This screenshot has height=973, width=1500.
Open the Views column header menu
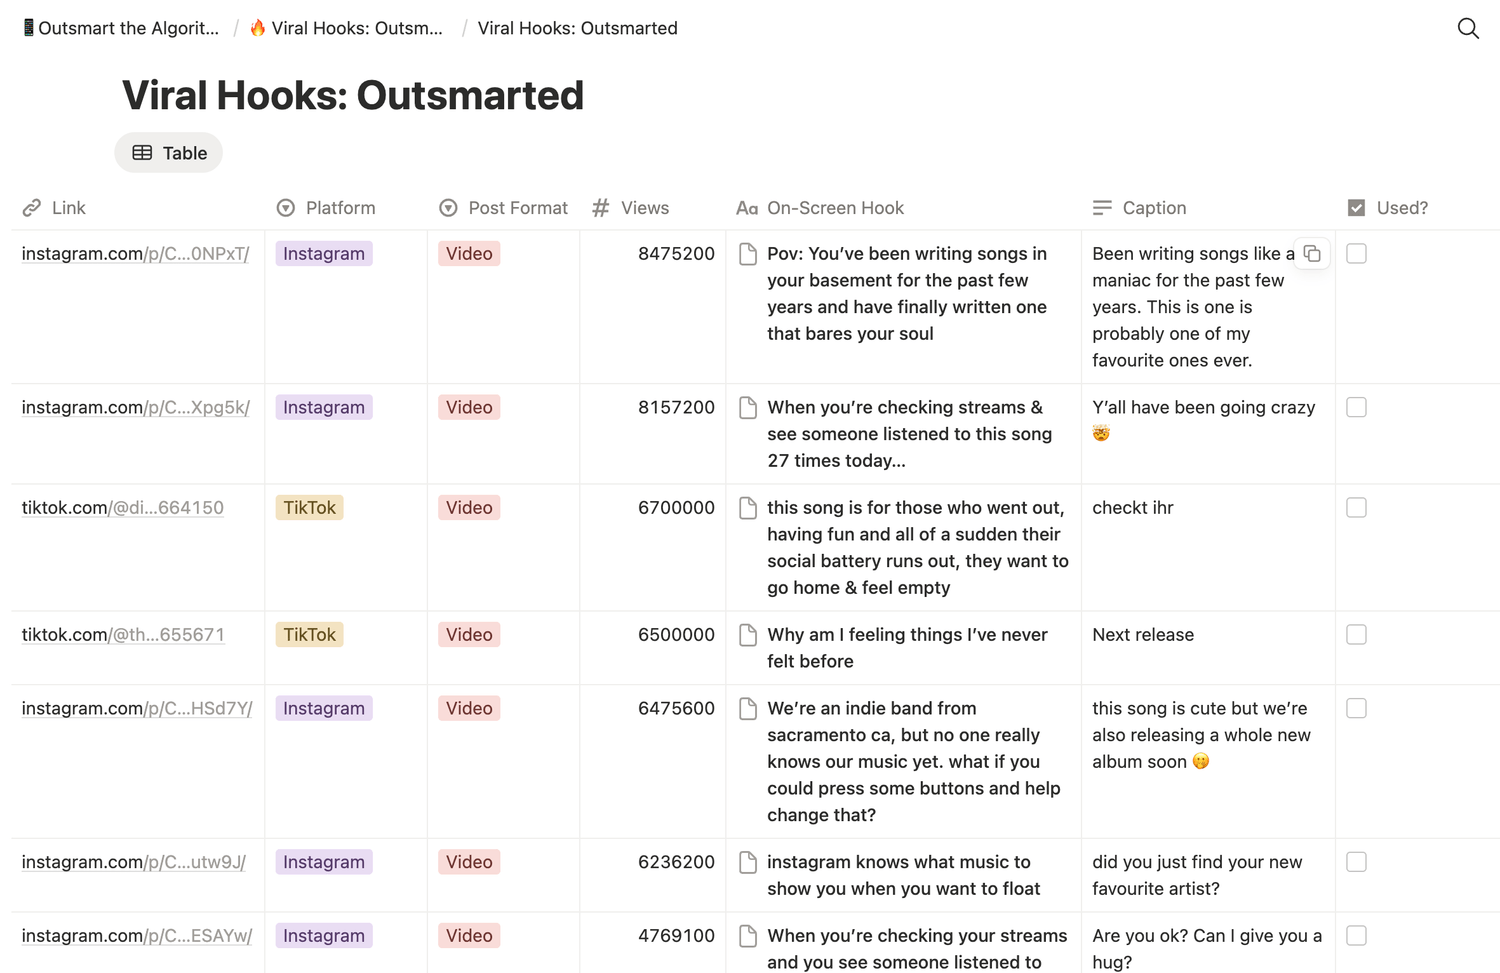click(644, 208)
